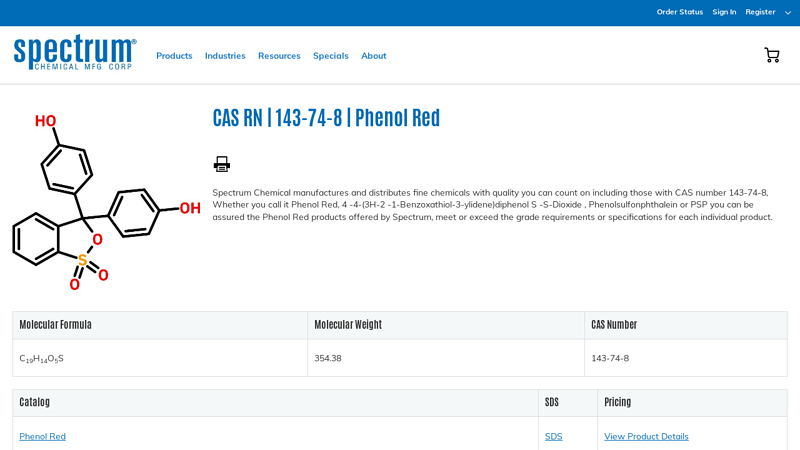Click the Phenol Red molecule structure image

click(106, 202)
